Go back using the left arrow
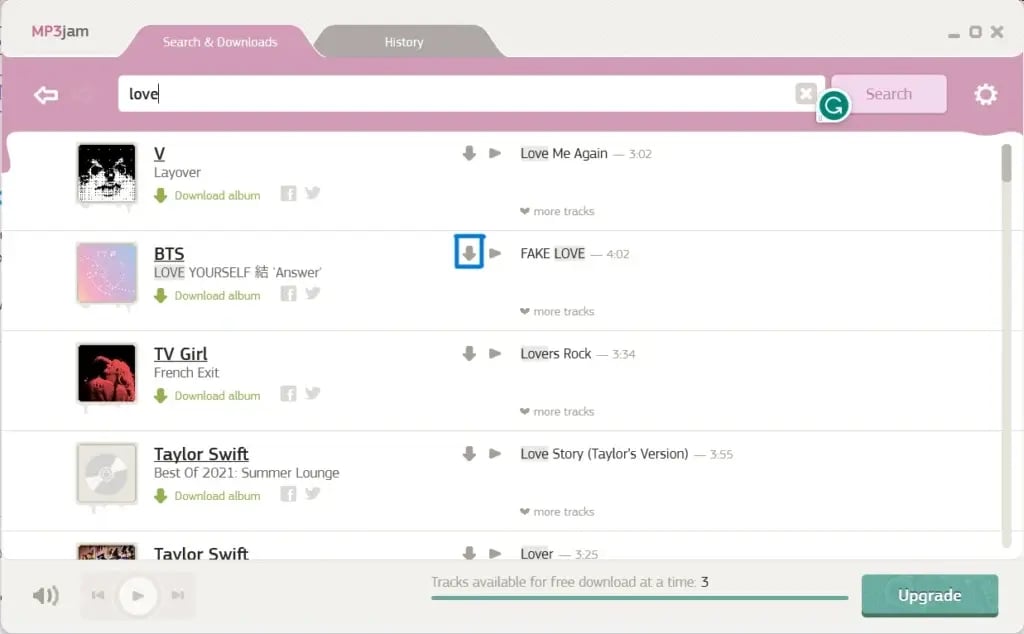 pos(46,95)
